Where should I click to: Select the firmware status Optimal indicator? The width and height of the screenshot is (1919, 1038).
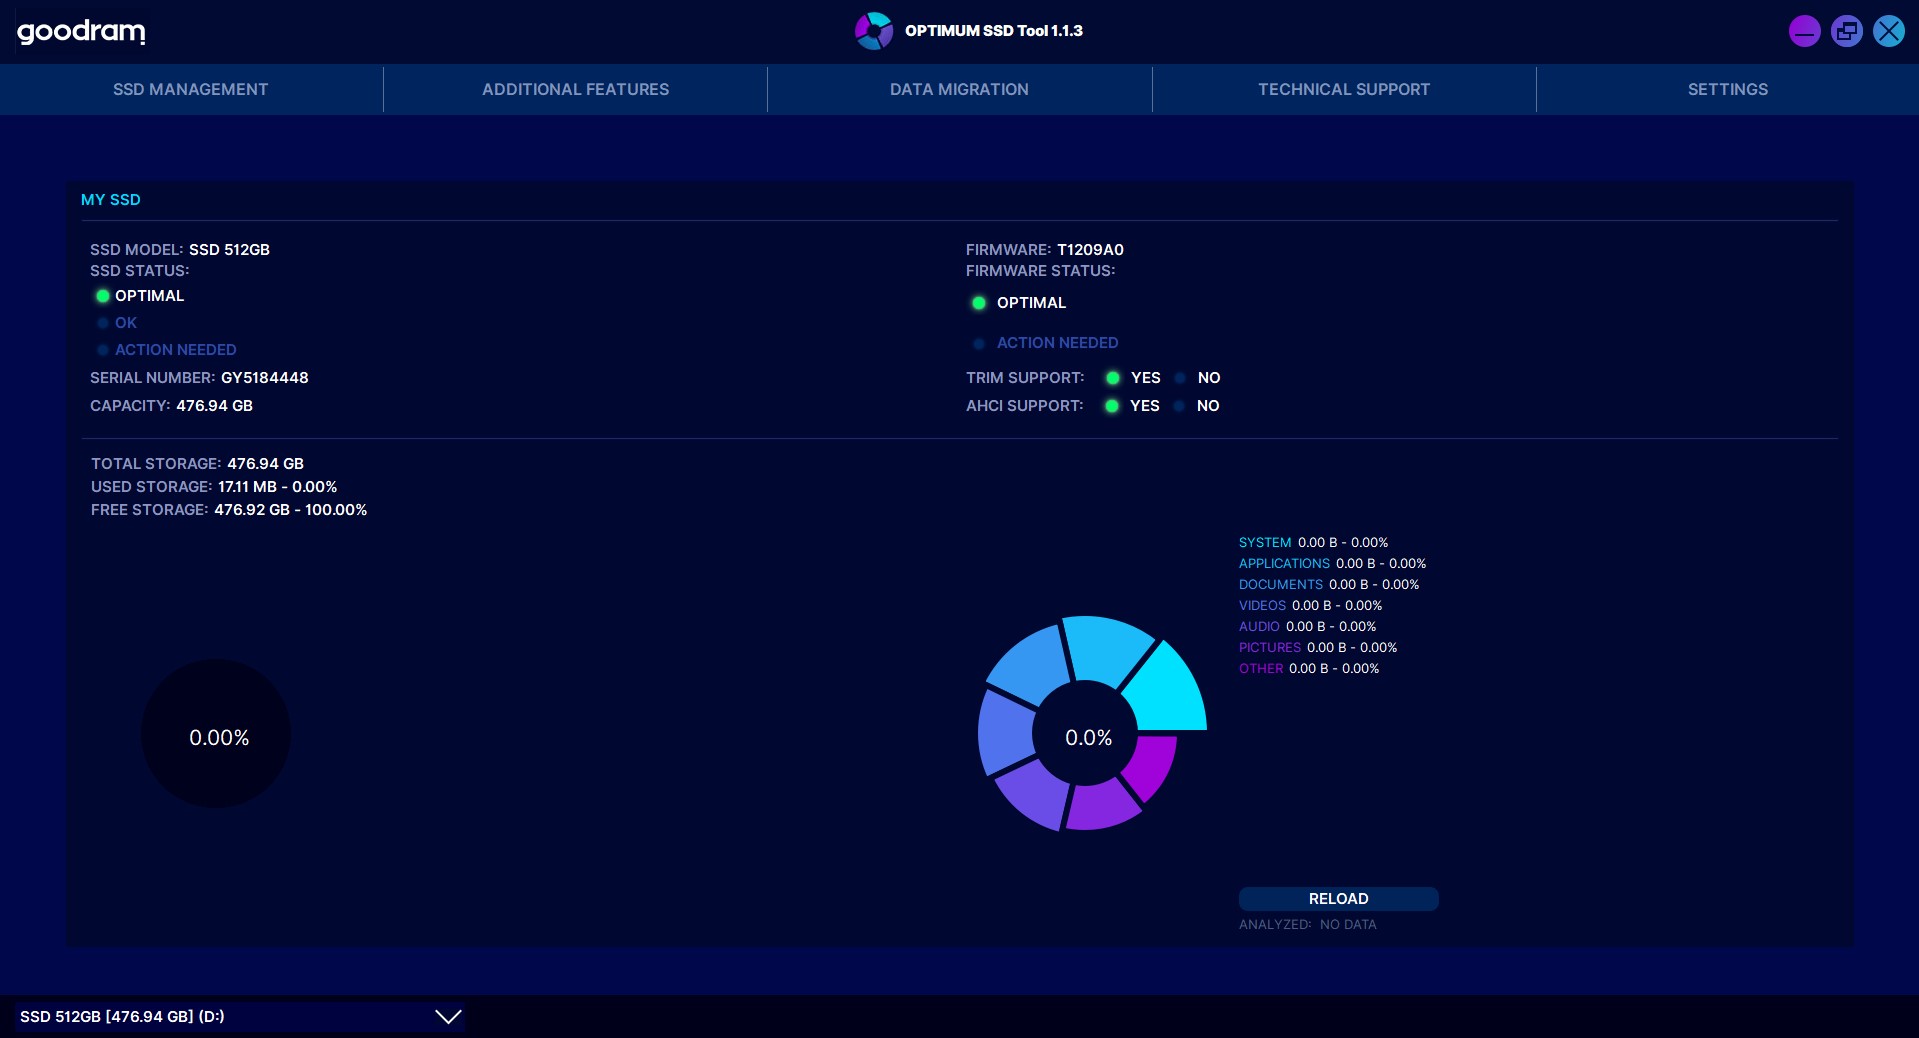pyautogui.click(x=979, y=303)
